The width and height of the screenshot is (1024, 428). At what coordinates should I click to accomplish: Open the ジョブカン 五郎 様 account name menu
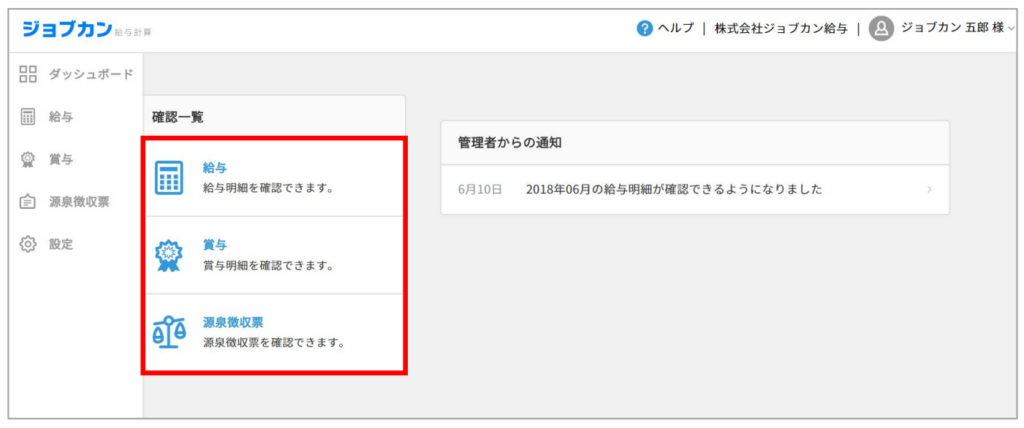951,28
